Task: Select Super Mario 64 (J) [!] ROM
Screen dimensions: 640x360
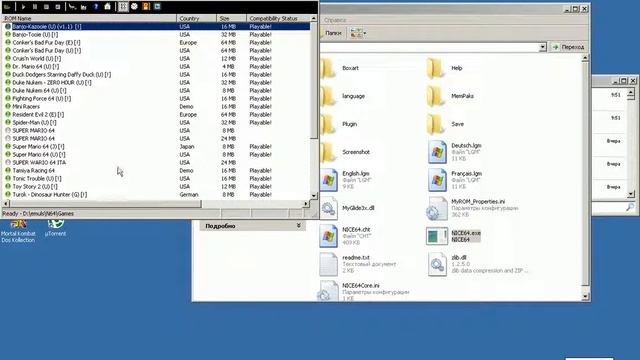Action: [157, 147]
